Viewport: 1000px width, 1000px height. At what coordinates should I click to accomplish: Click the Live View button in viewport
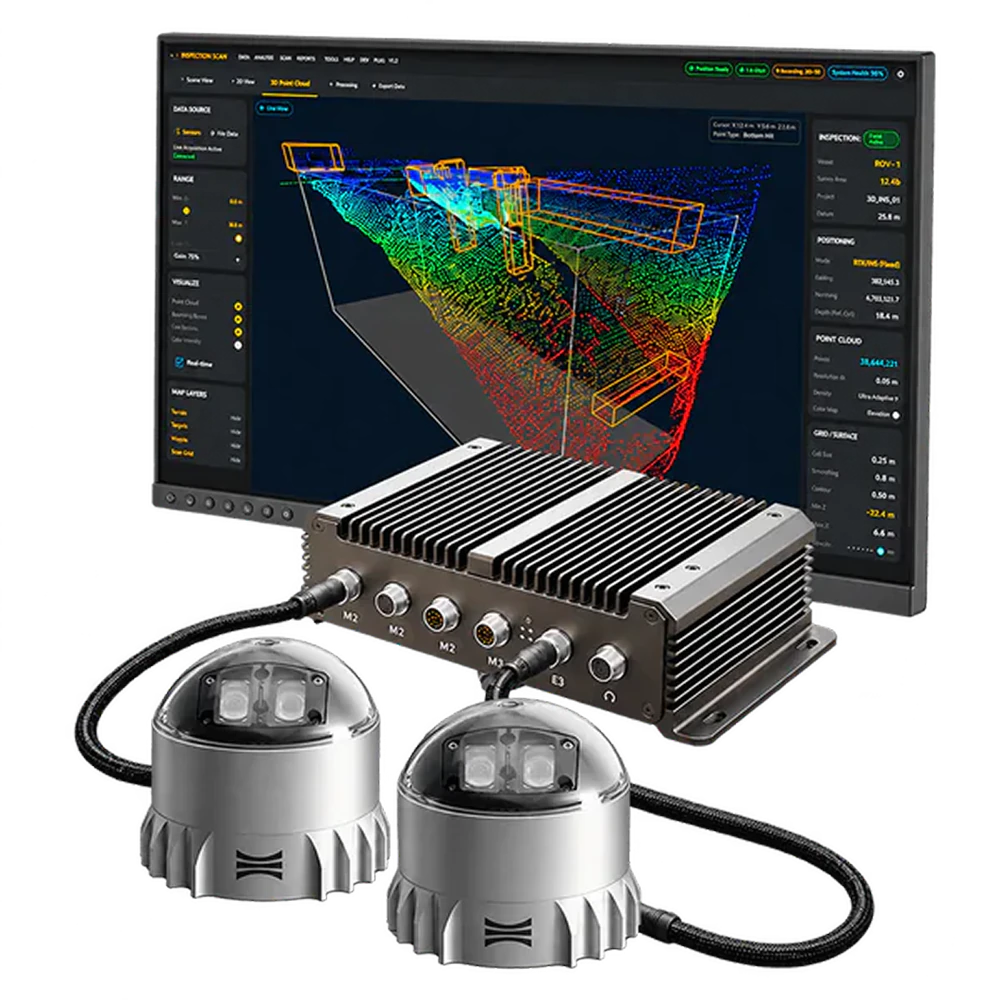[274, 108]
